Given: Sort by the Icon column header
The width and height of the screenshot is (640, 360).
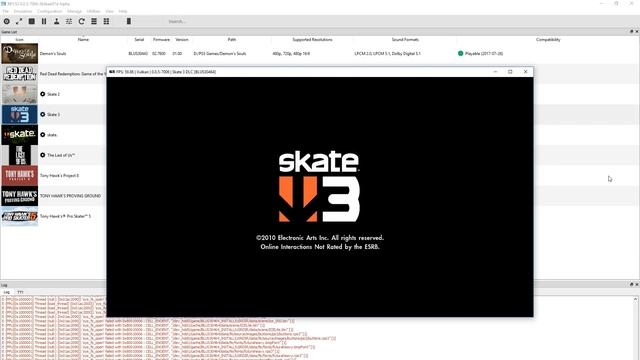Looking at the screenshot, I should (20, 40).
